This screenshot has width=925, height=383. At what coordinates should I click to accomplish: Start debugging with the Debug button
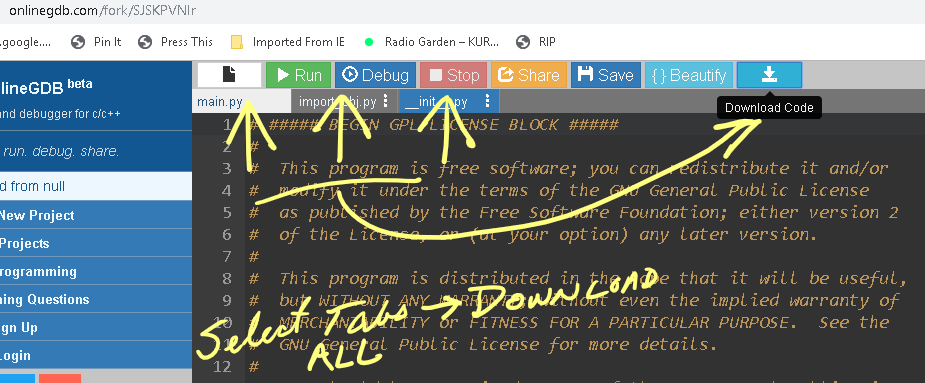[375, 75]
